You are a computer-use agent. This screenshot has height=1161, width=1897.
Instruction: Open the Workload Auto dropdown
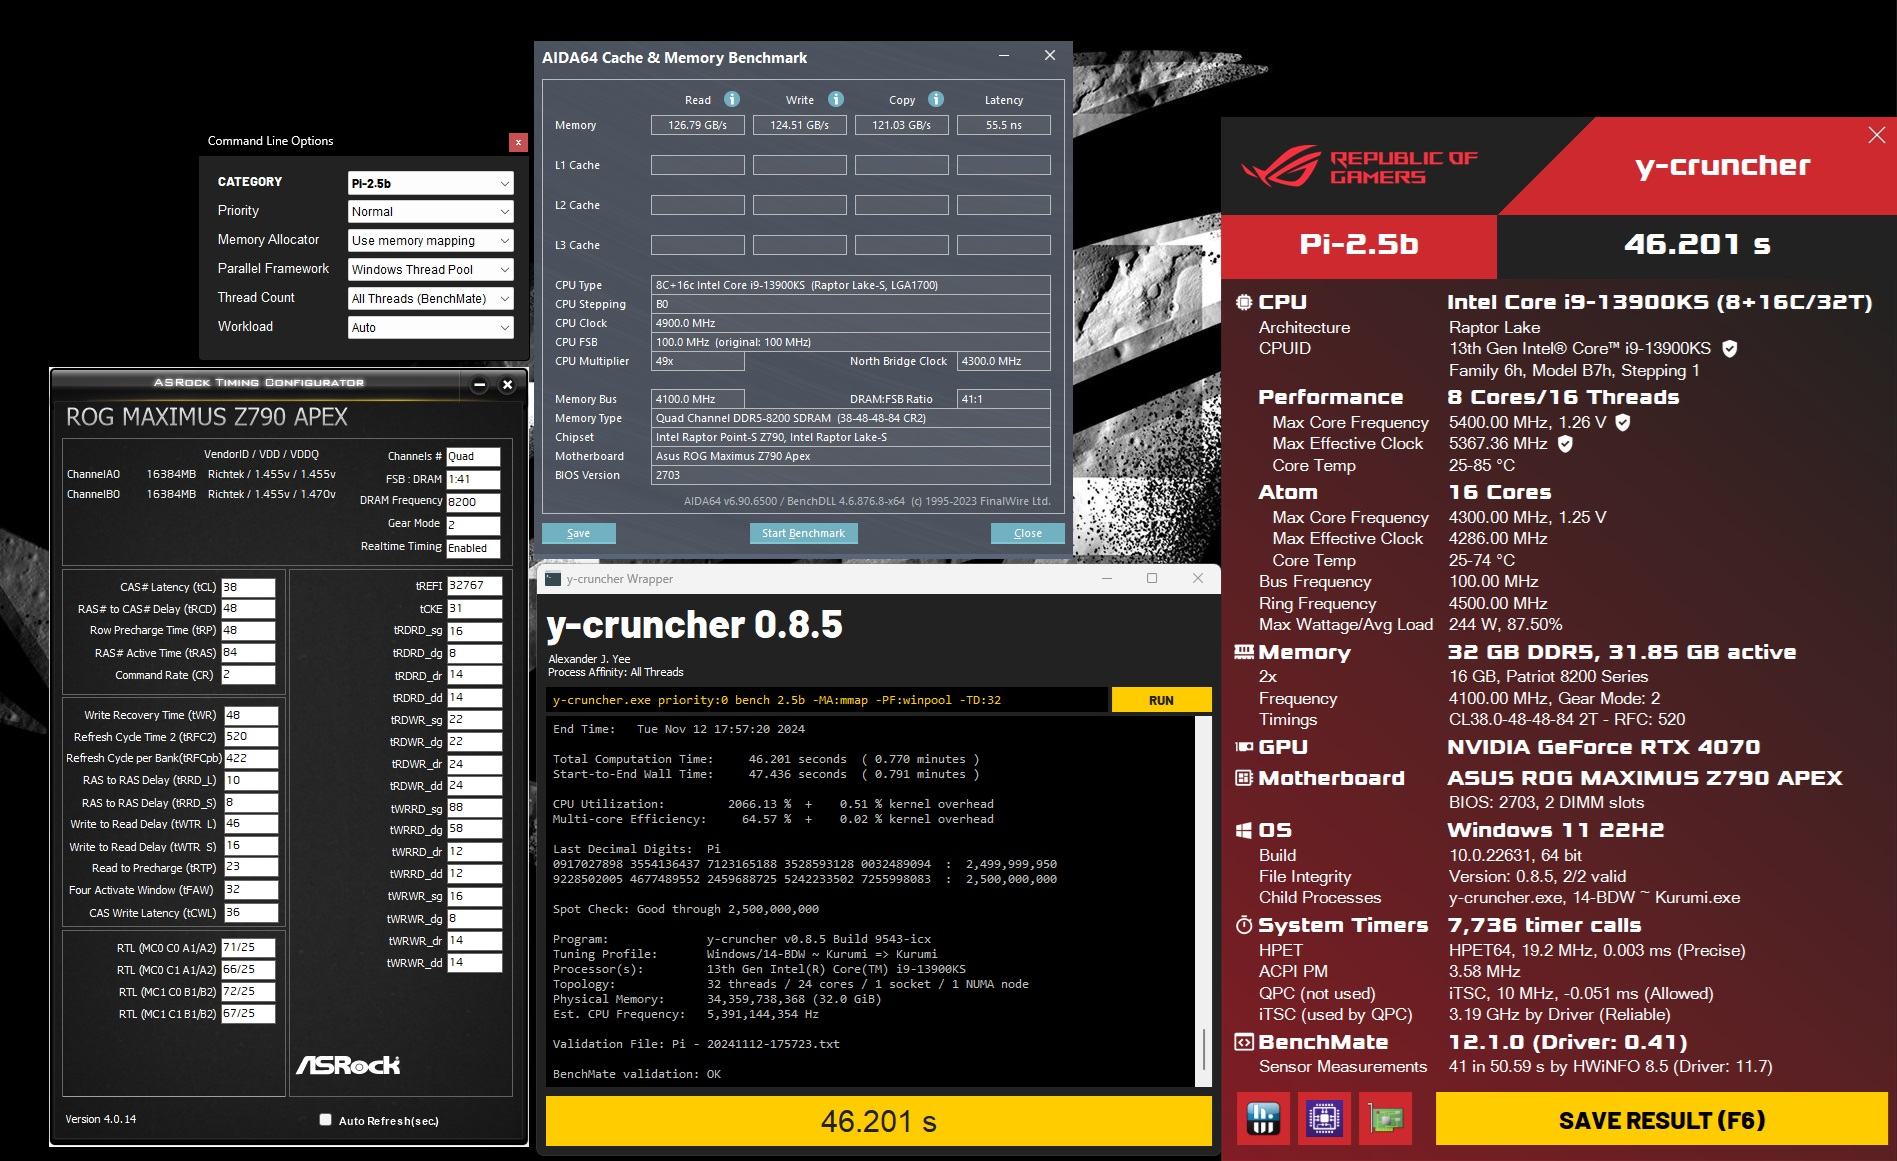(x=431, y=328)
